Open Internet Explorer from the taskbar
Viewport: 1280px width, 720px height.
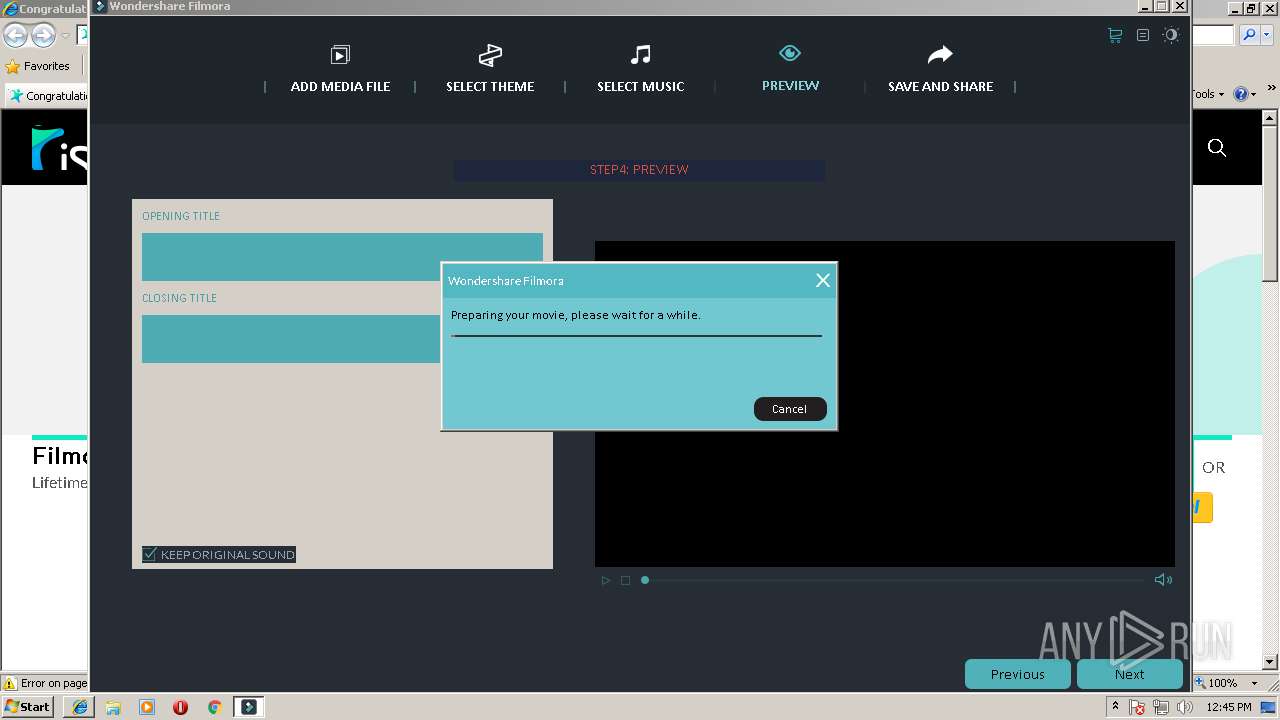pyautogui.click(x=80, y=707)
